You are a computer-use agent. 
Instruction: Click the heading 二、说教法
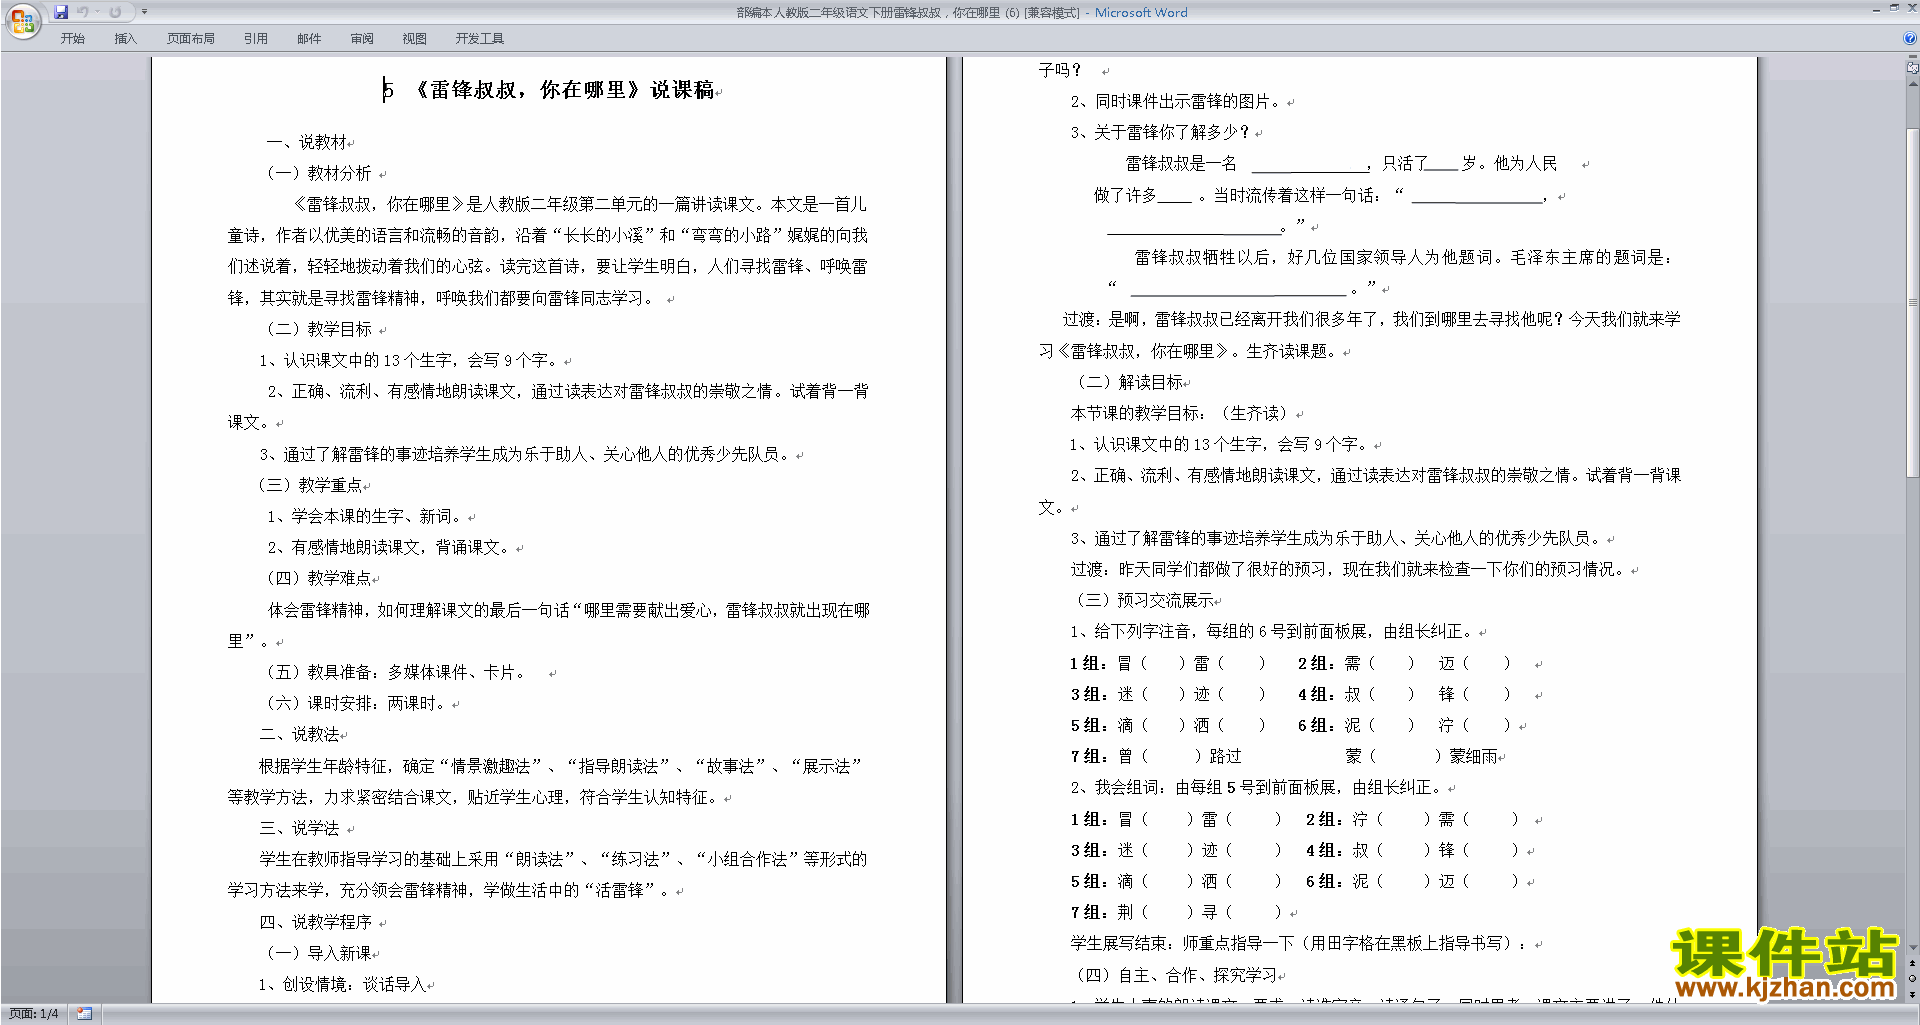[x=299, y=734]
